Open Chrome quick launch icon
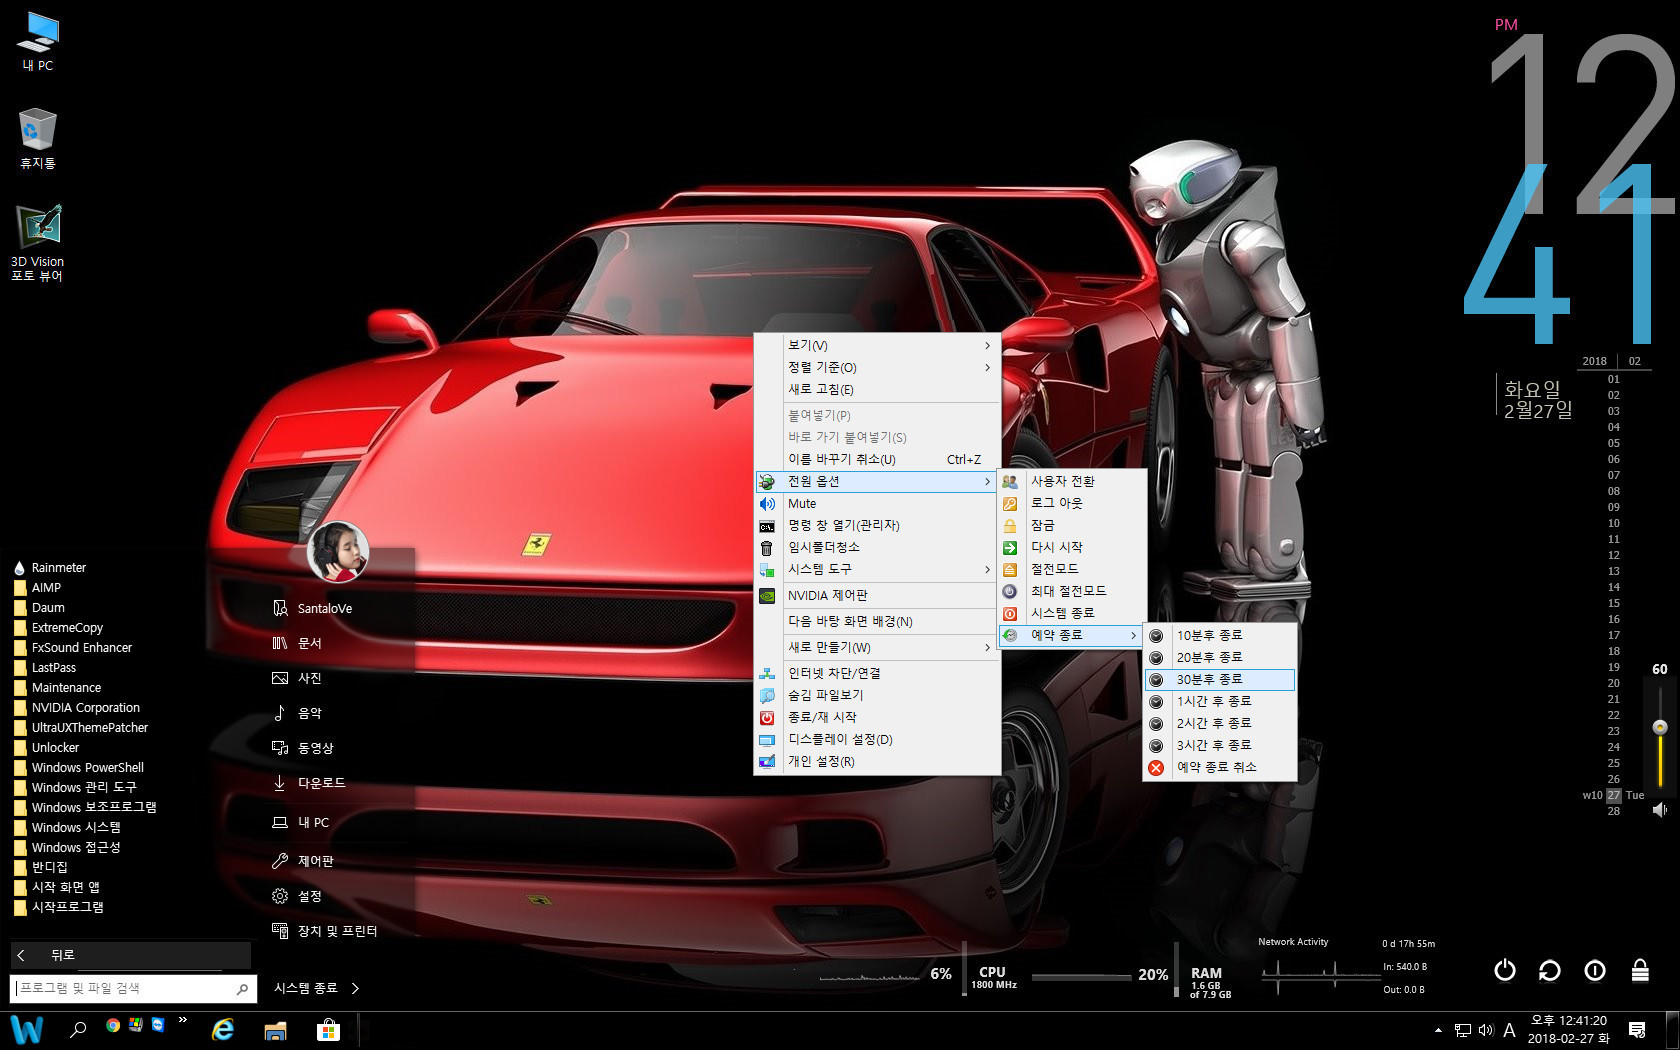1680x1050 pixels. pyautogui.click(x=113, y=1025)
